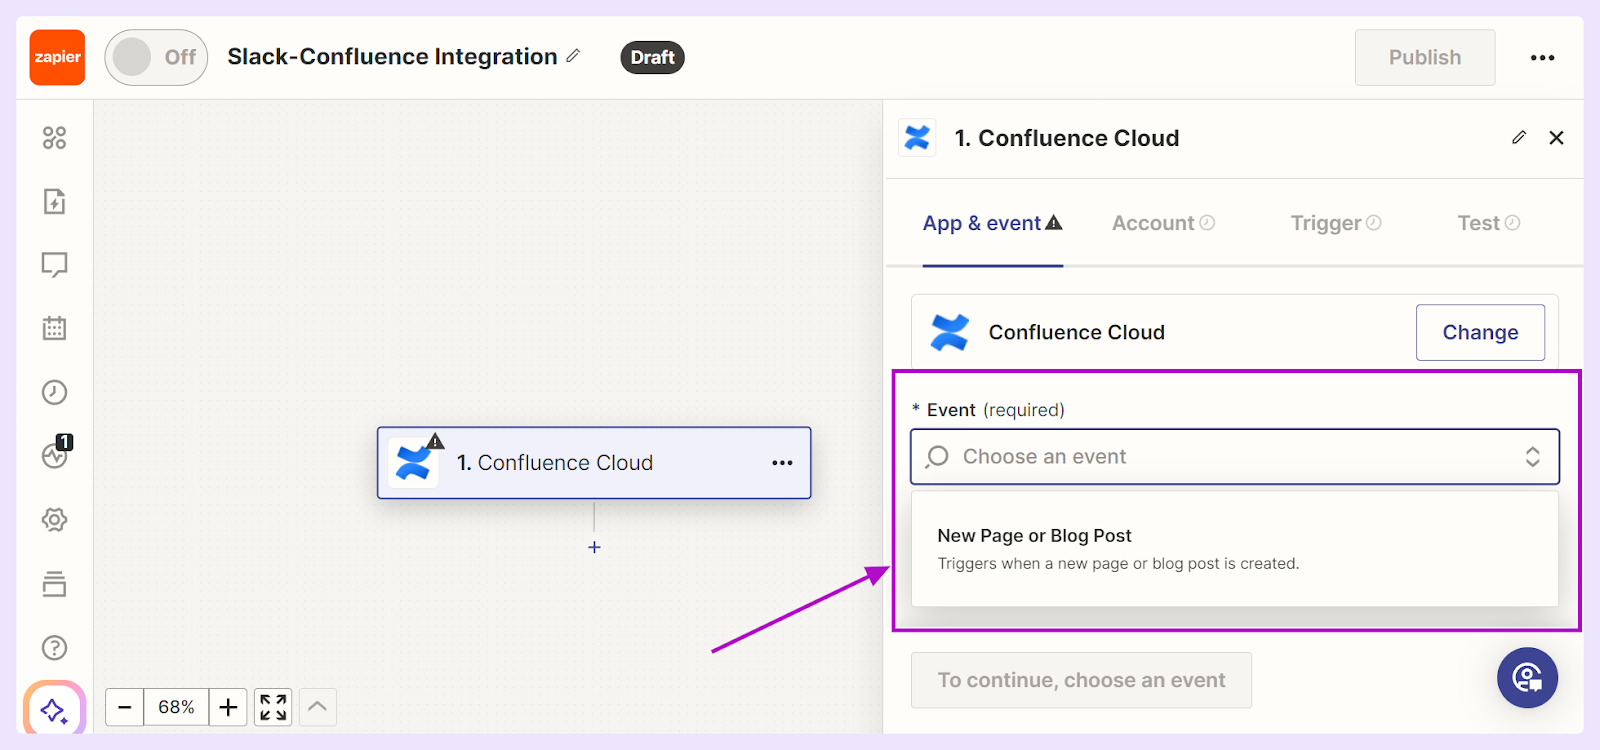Launch the AI sparkle assistant button

(54, 710)
